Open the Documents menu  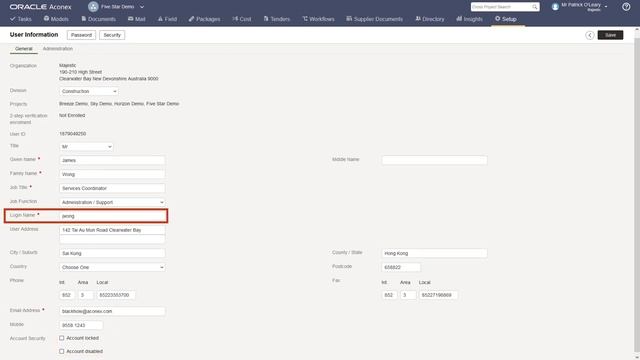pyautogui.click(x=98, y=19)
